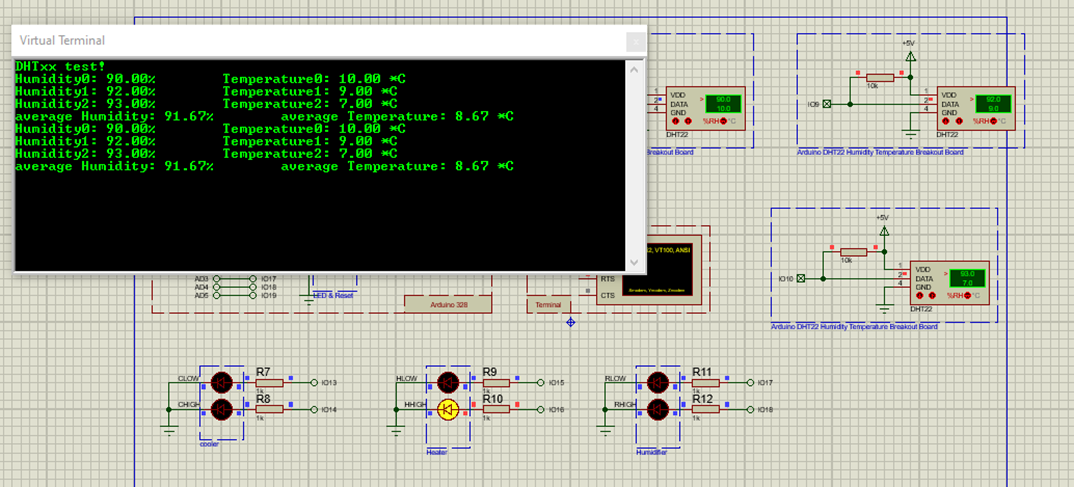Click the DHT22 display showing 92.0 and 9.0

pos(994,103)
